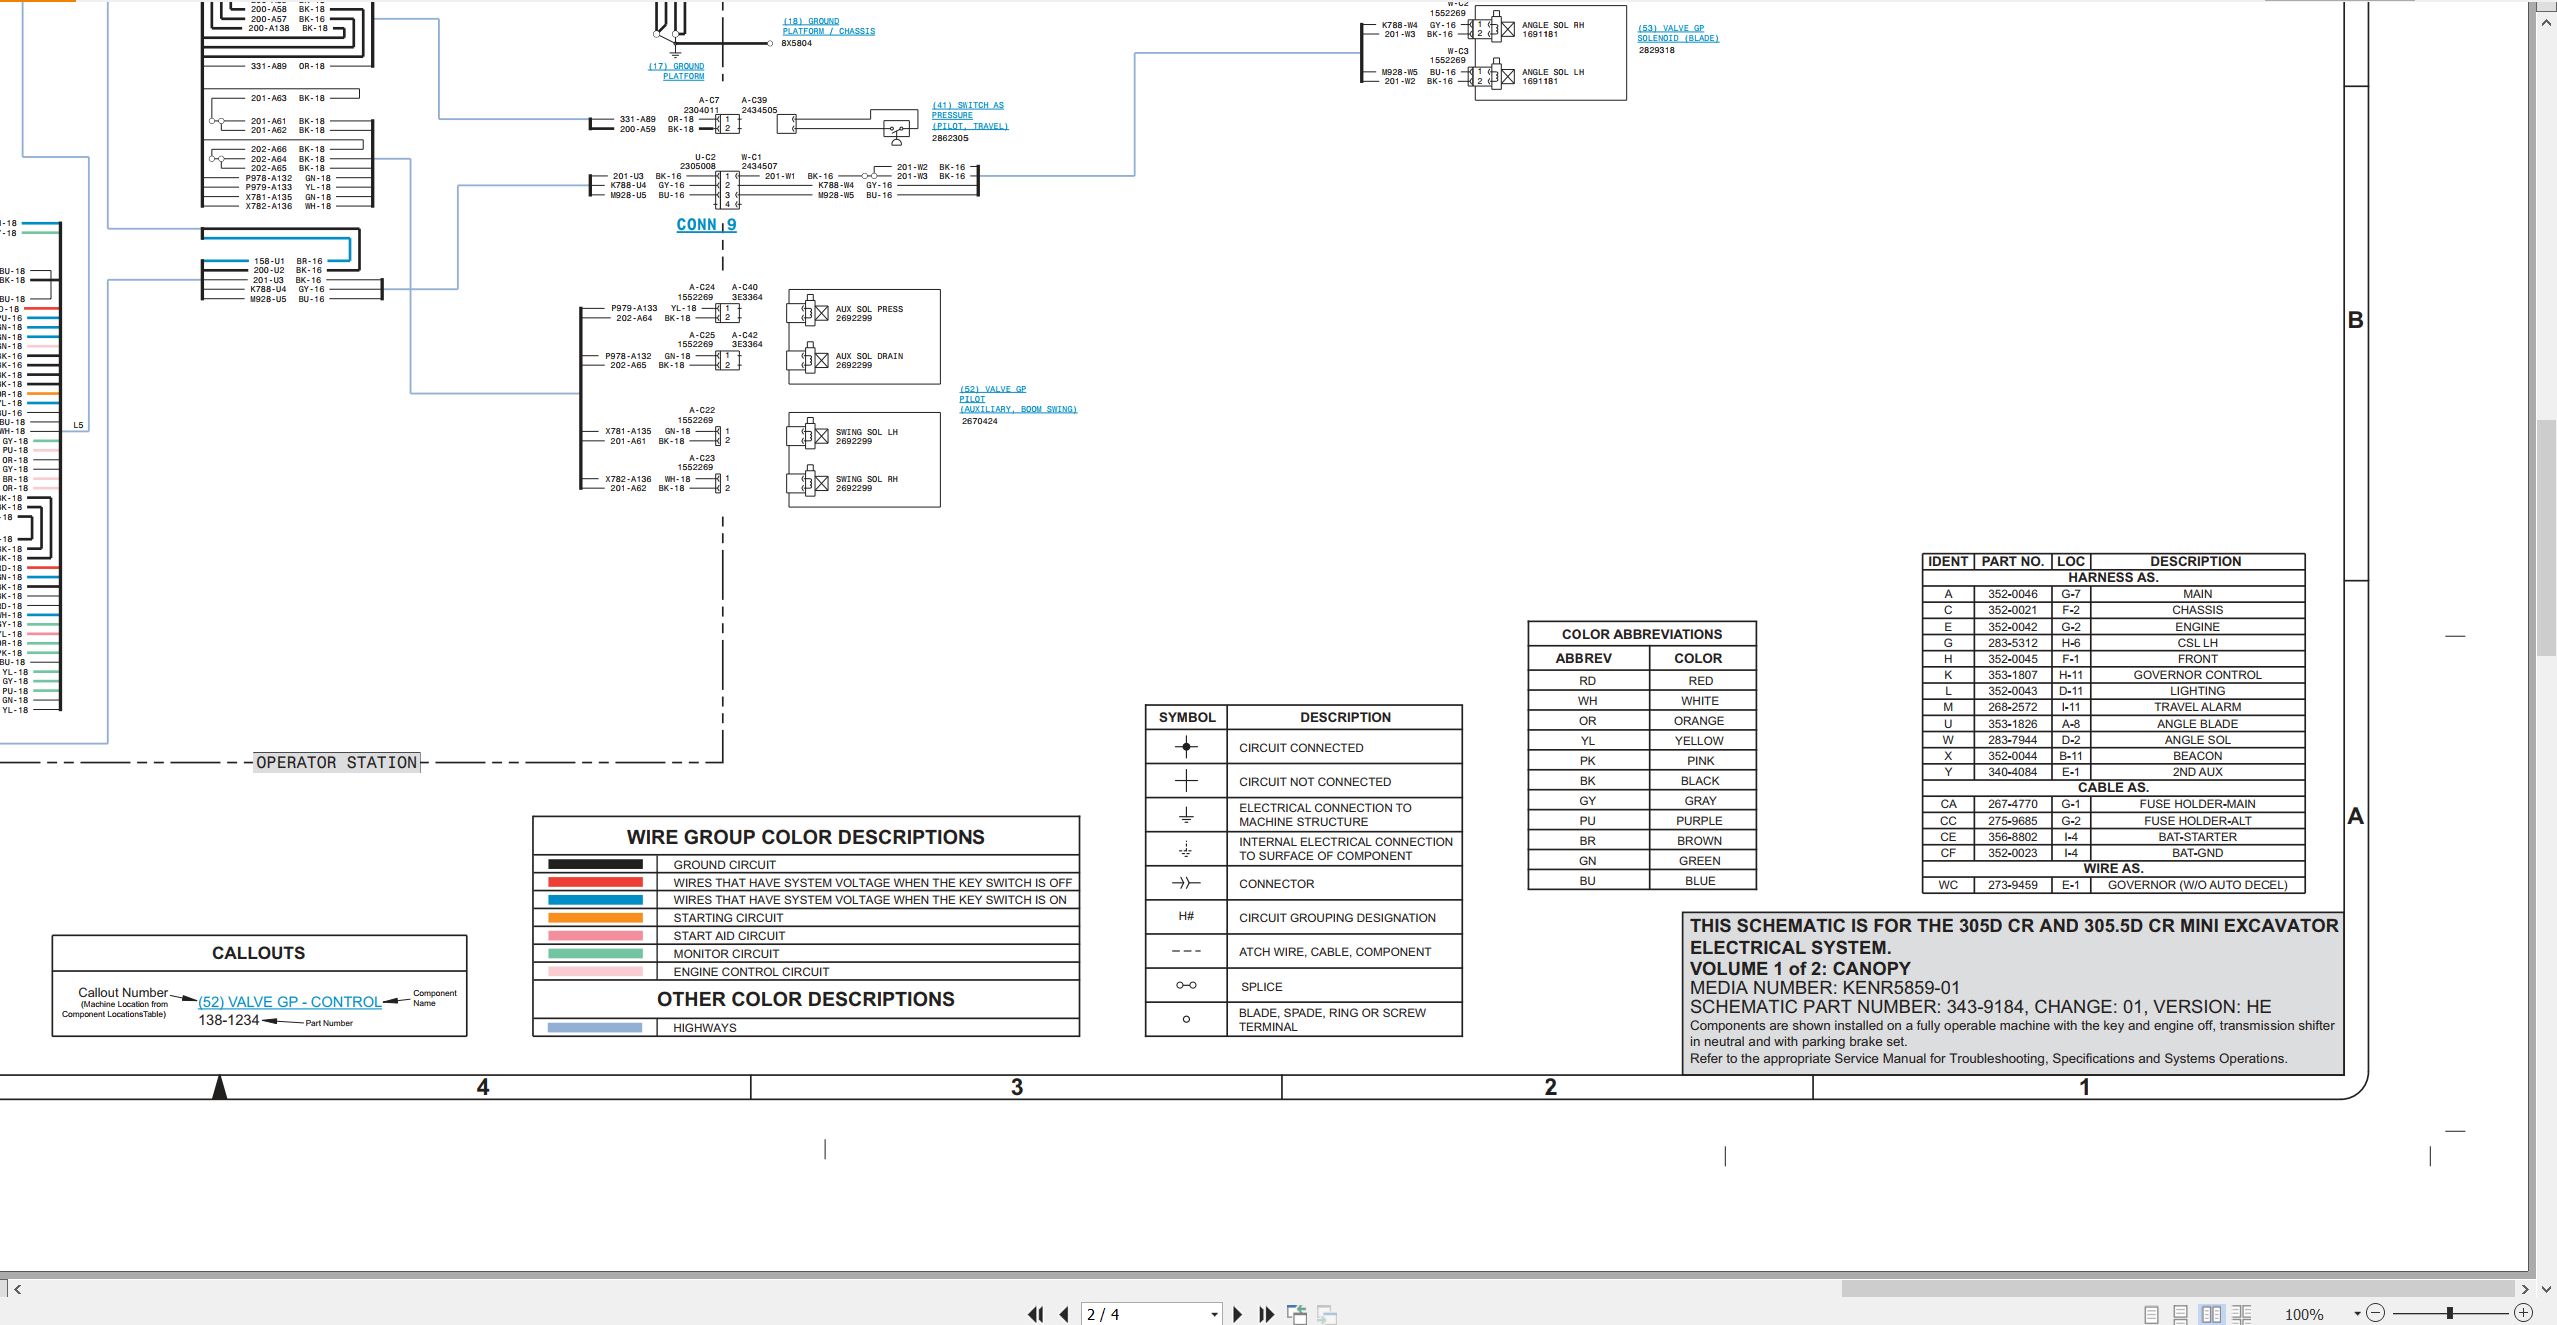Screen dimensions: 2557x1325
Task: Jump to the last page
Action: click(x=1266, y=1314)
